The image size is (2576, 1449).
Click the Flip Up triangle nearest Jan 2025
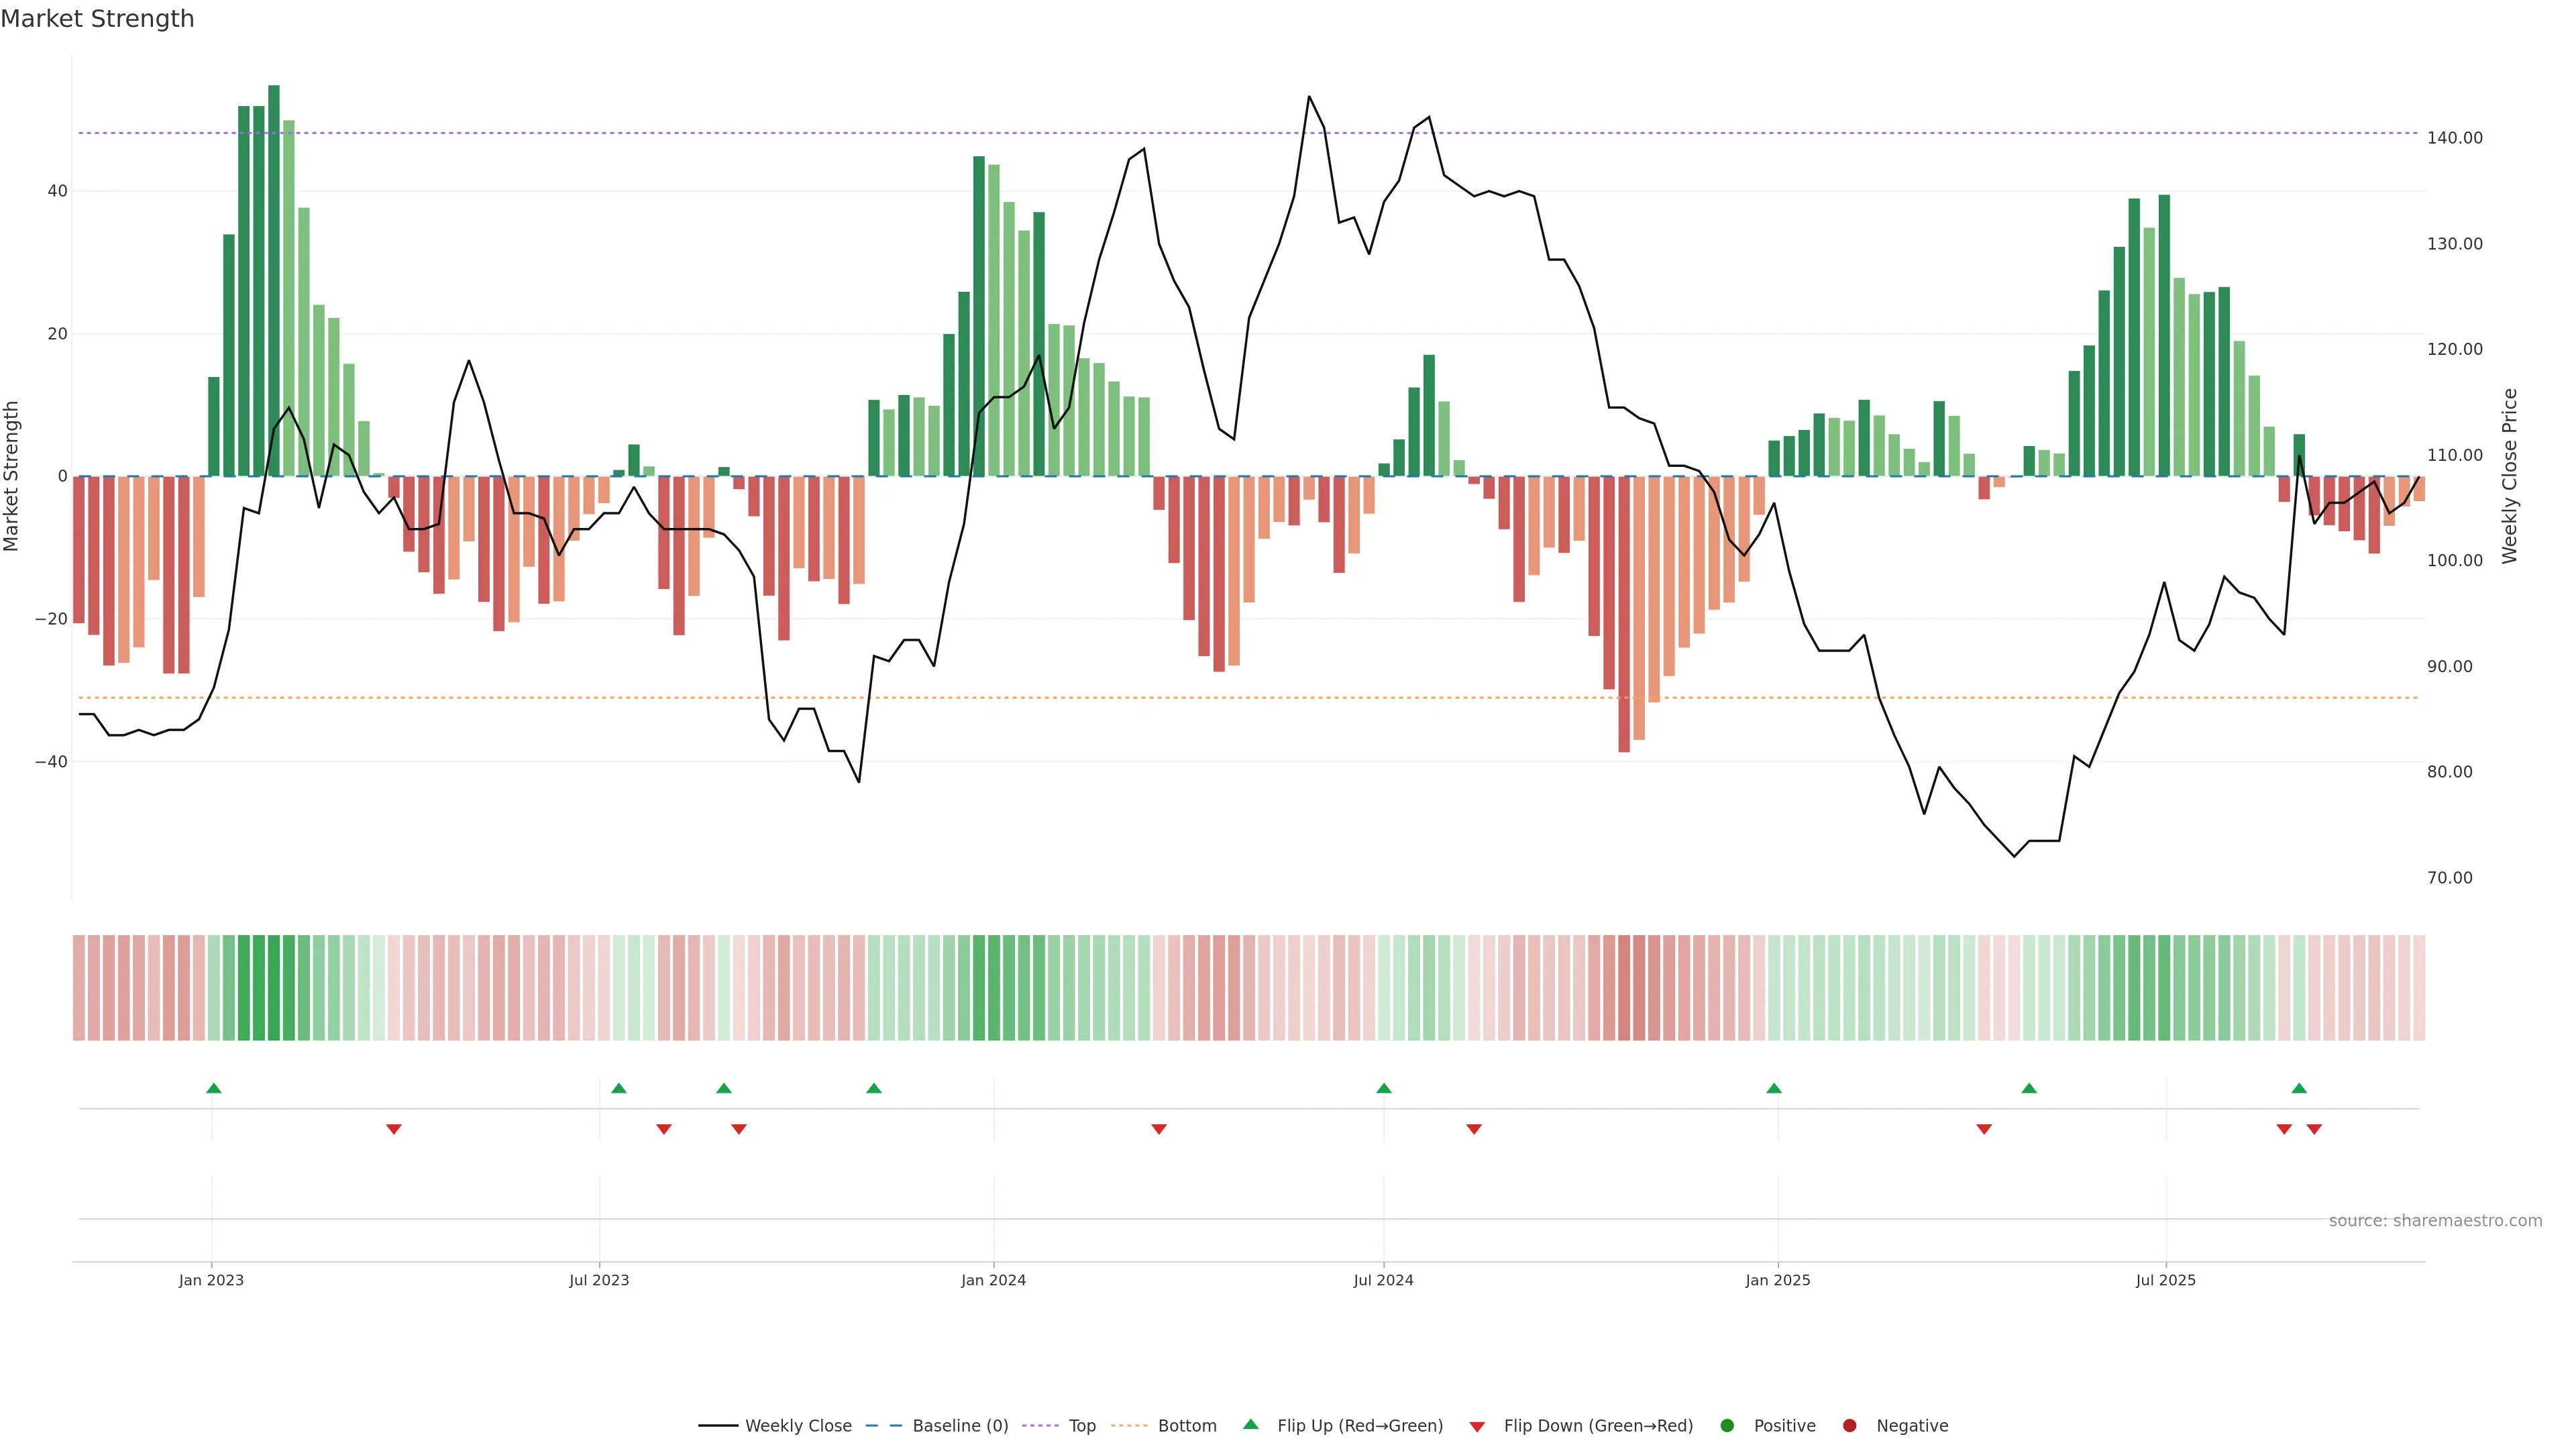pos(1773,1088)
